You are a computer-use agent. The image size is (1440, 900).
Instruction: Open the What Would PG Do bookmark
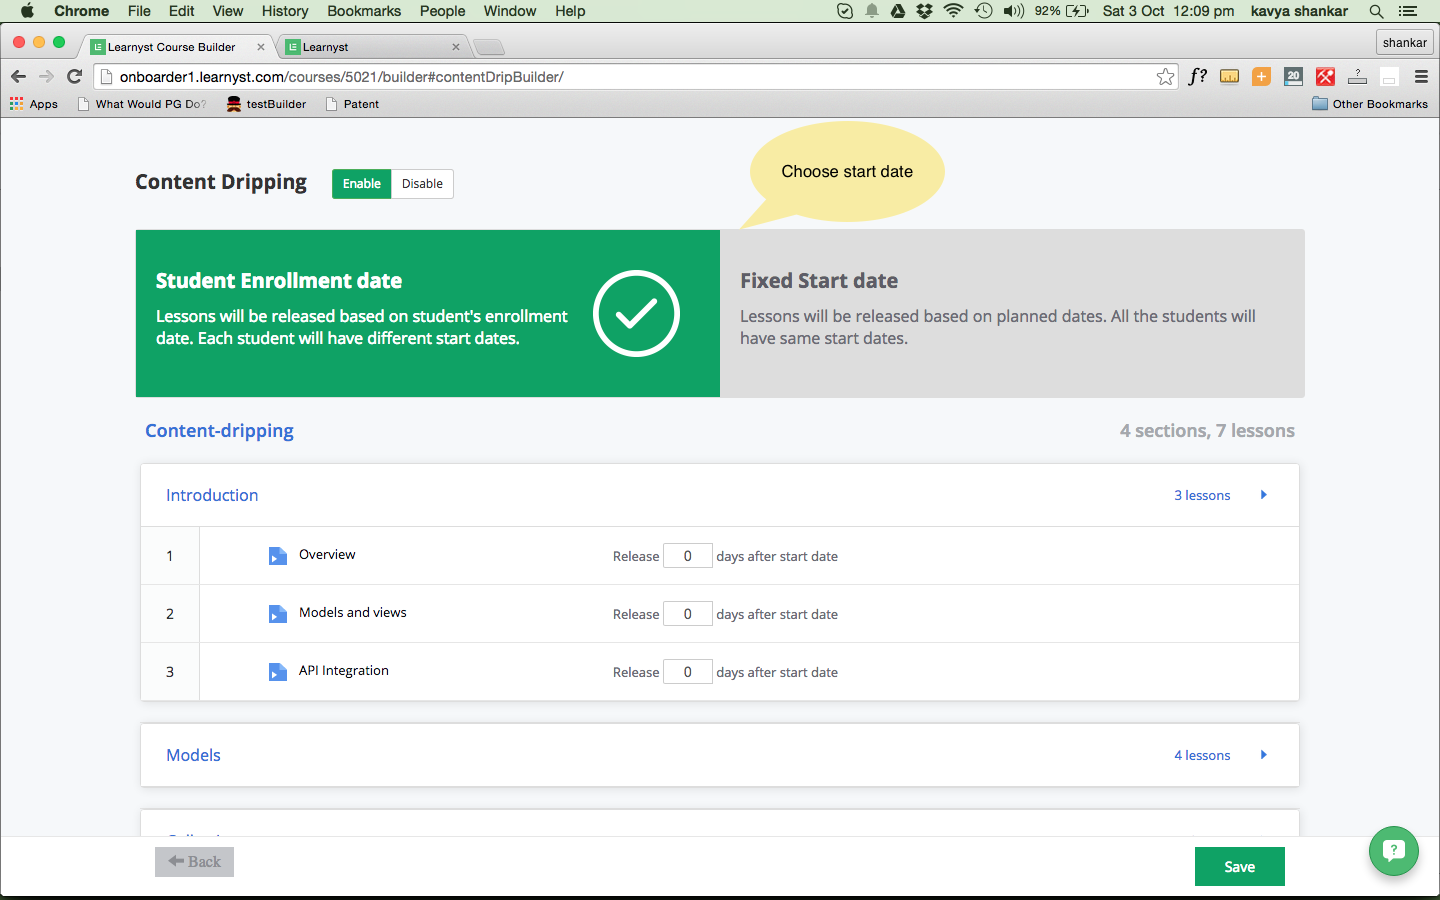(142, 104)
